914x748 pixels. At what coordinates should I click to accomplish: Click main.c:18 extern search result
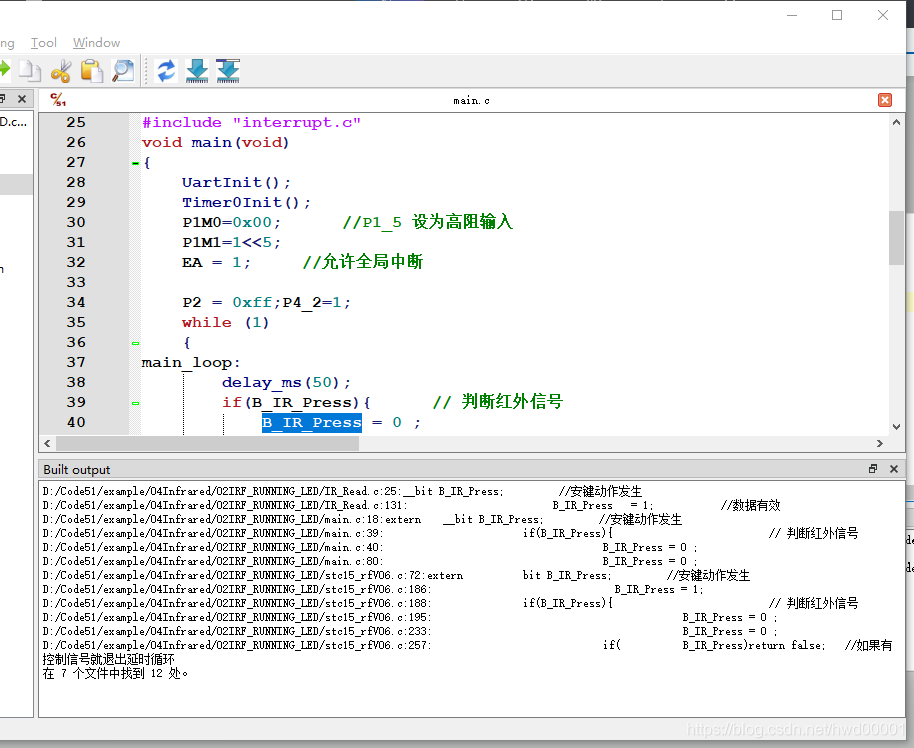coord(361,519)
